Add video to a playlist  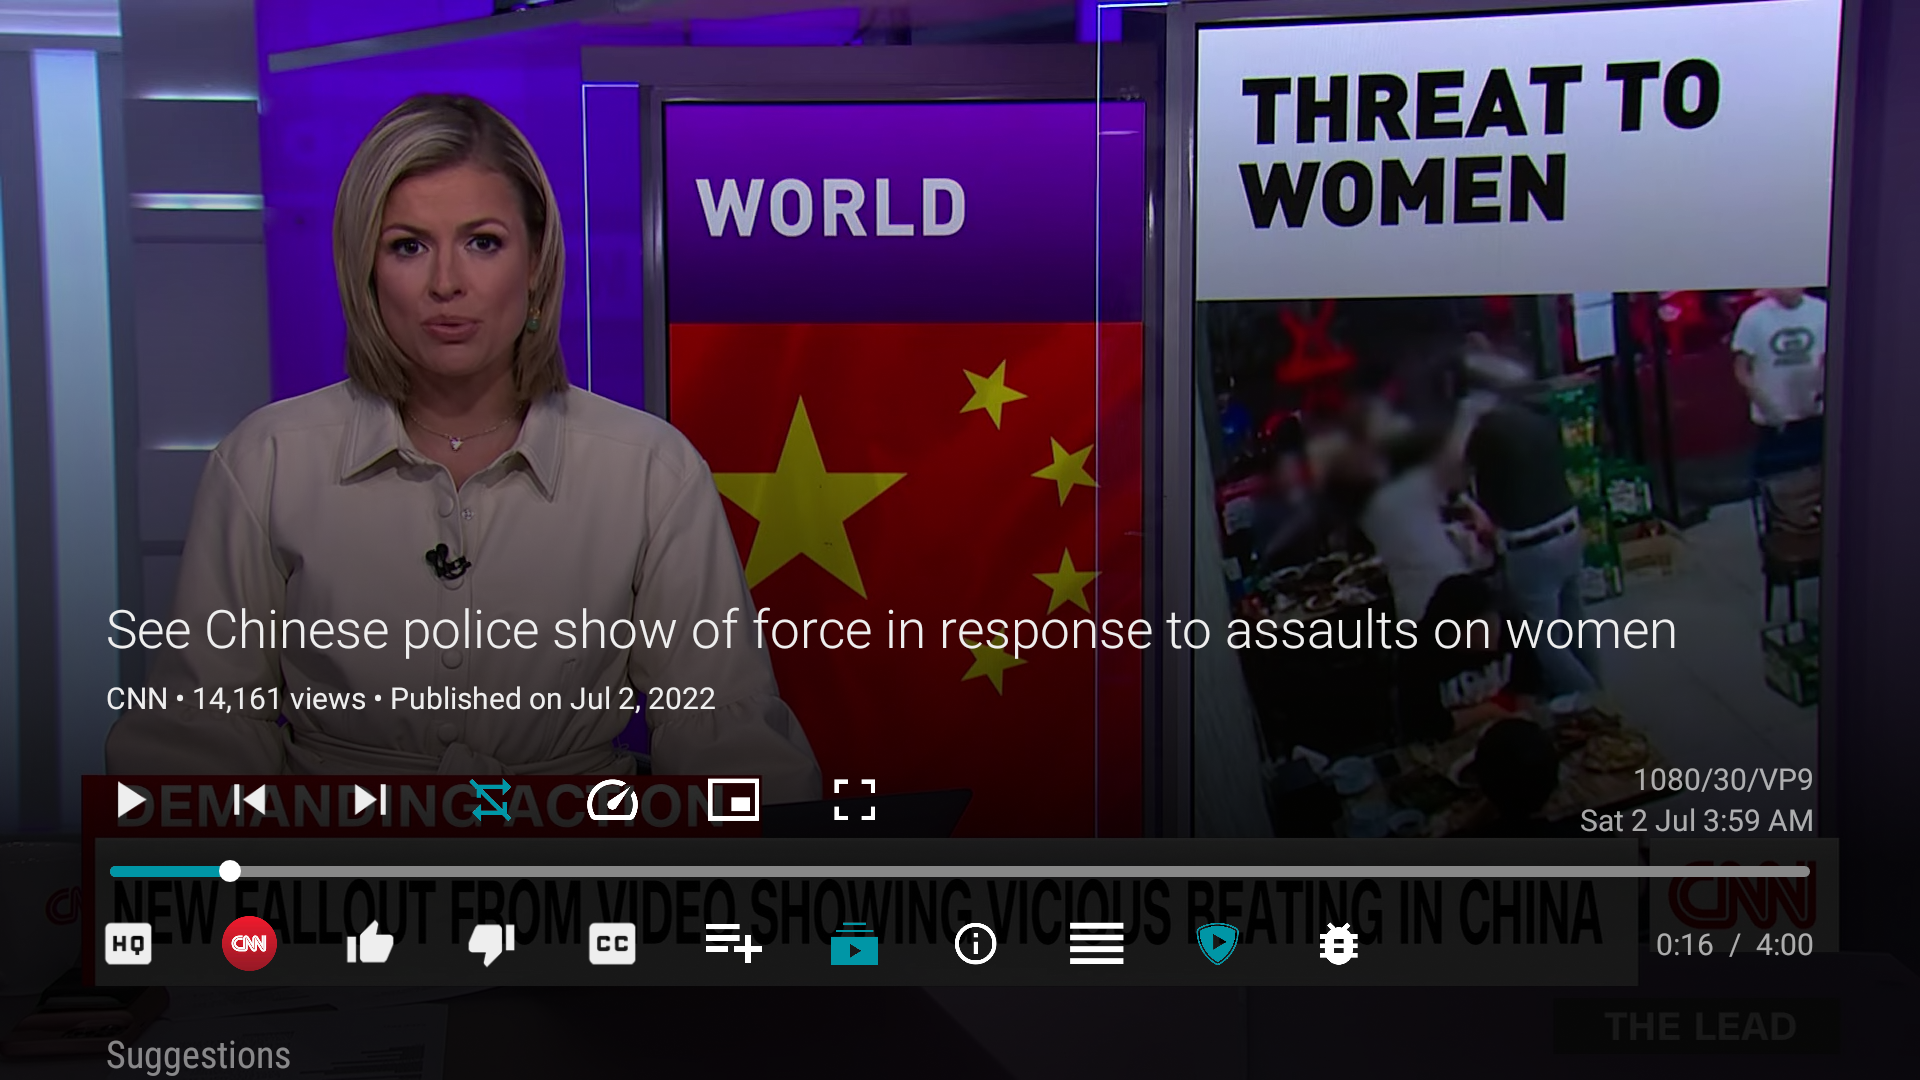point(733,944)
